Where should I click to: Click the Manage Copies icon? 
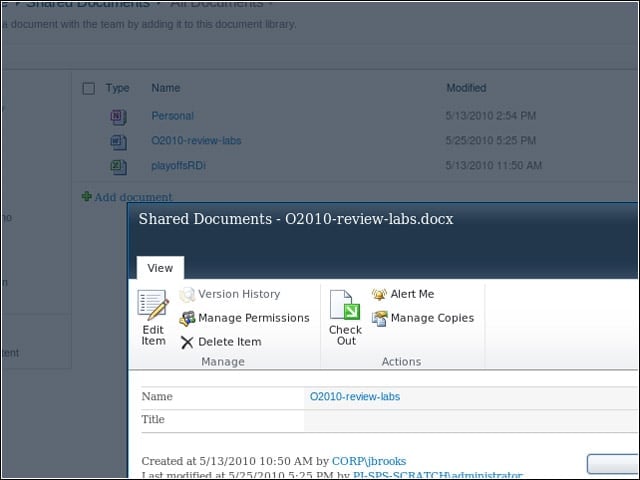tap(379, 318)
